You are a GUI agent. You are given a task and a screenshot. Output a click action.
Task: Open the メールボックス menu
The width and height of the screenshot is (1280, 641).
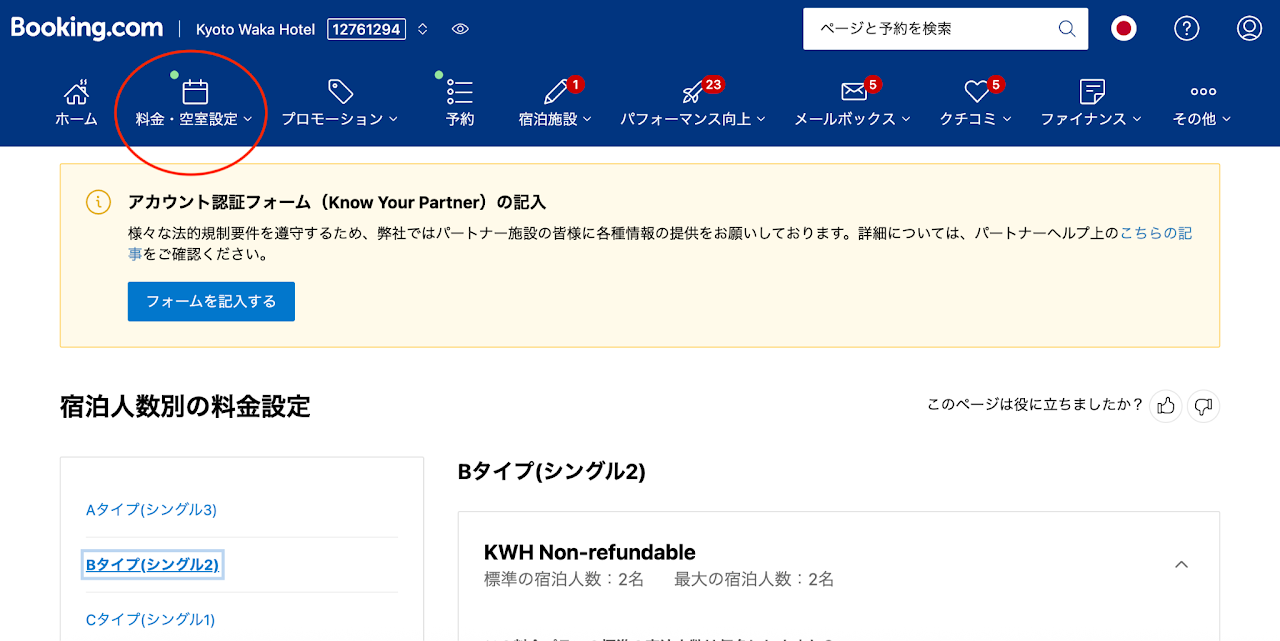pos(852,104)
